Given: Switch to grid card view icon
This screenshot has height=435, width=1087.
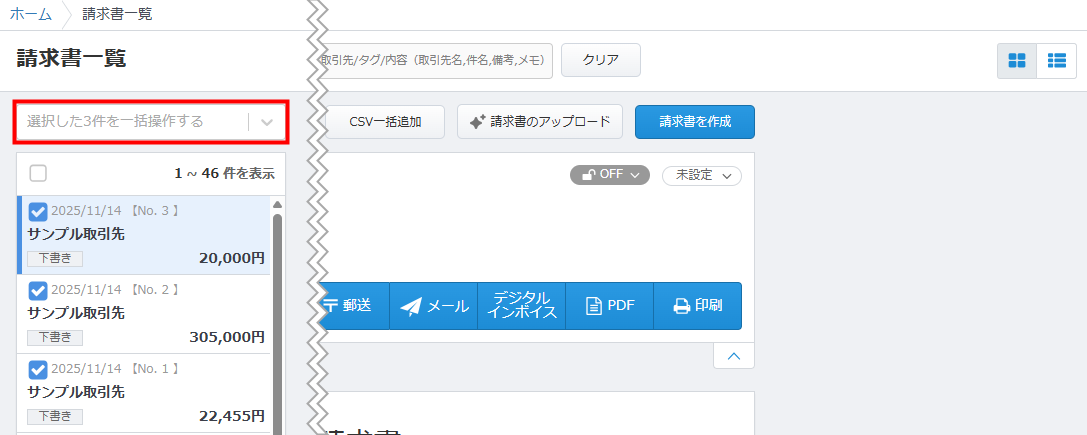Looking at the screenshot, I should pos(1016,61).
